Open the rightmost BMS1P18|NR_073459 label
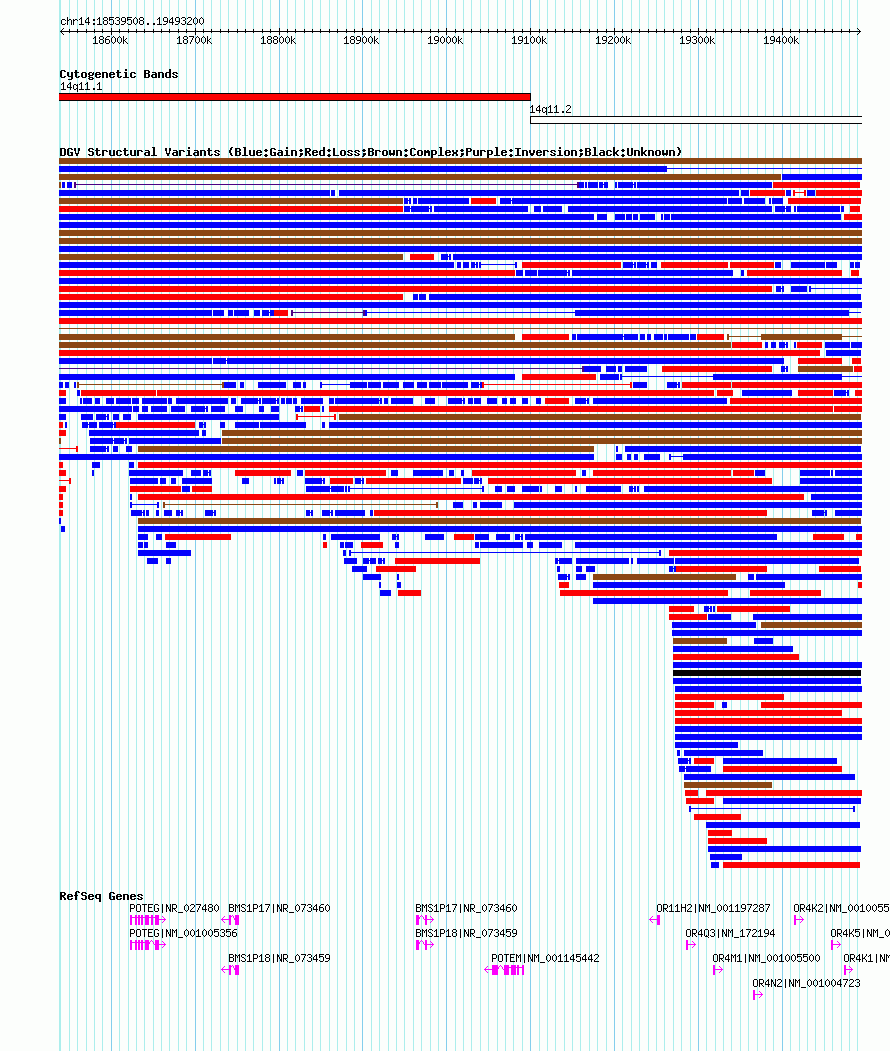This screenshot has width=890, height=1051. [466, 933]
